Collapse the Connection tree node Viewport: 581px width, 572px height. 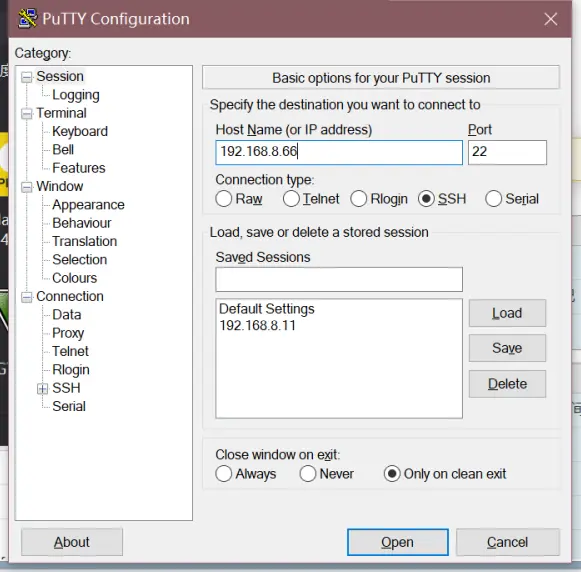(x=27, y=297)
